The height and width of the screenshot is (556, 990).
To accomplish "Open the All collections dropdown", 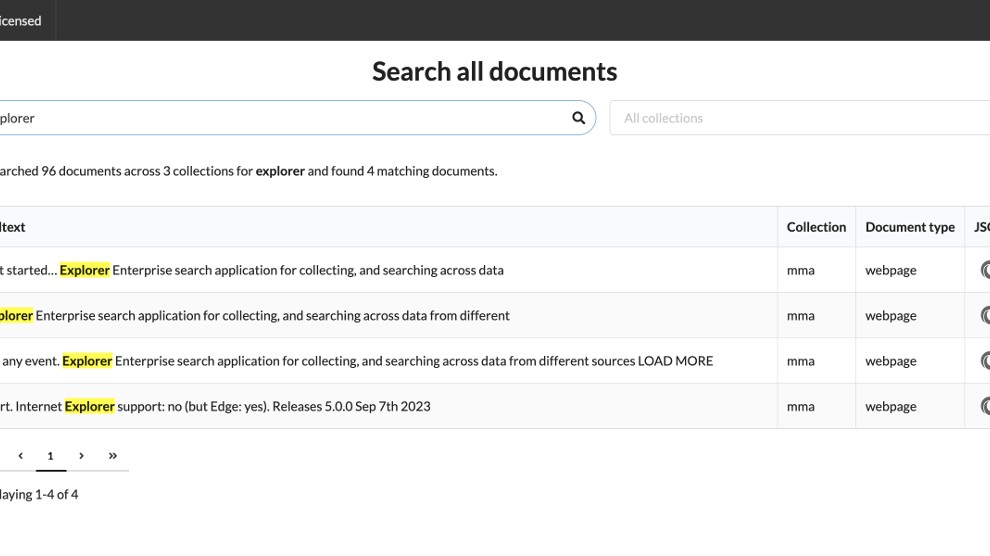I will [799, 118].
